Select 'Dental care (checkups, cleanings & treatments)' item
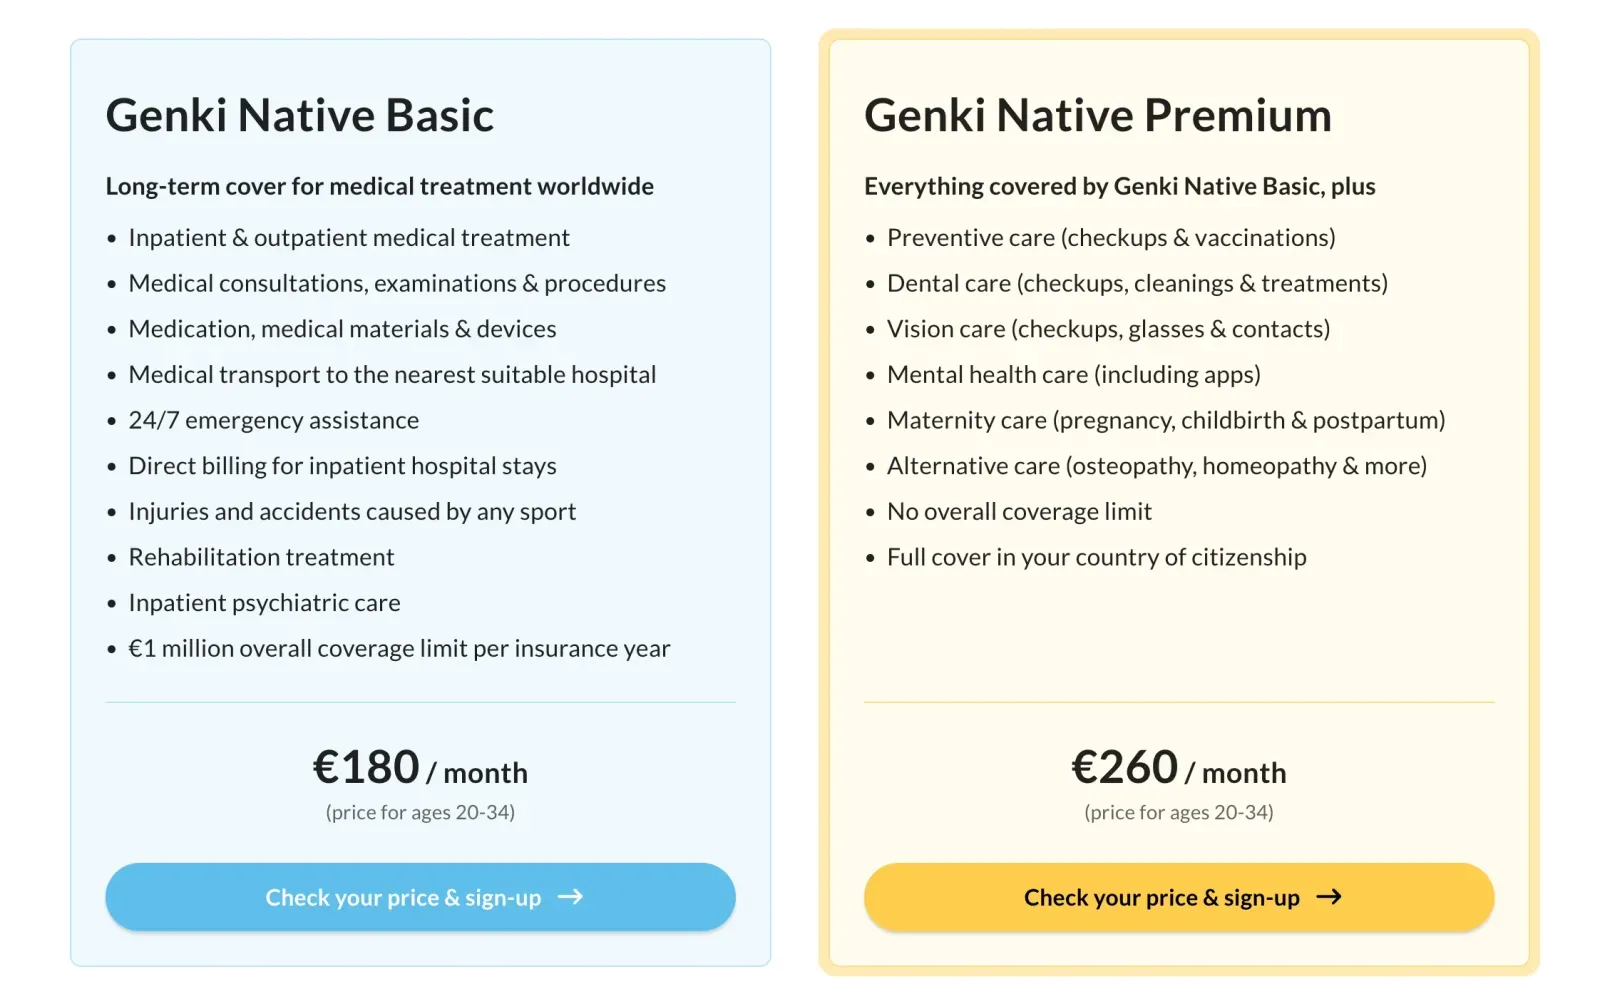 pyautogui.click(x=1137, y=283)
